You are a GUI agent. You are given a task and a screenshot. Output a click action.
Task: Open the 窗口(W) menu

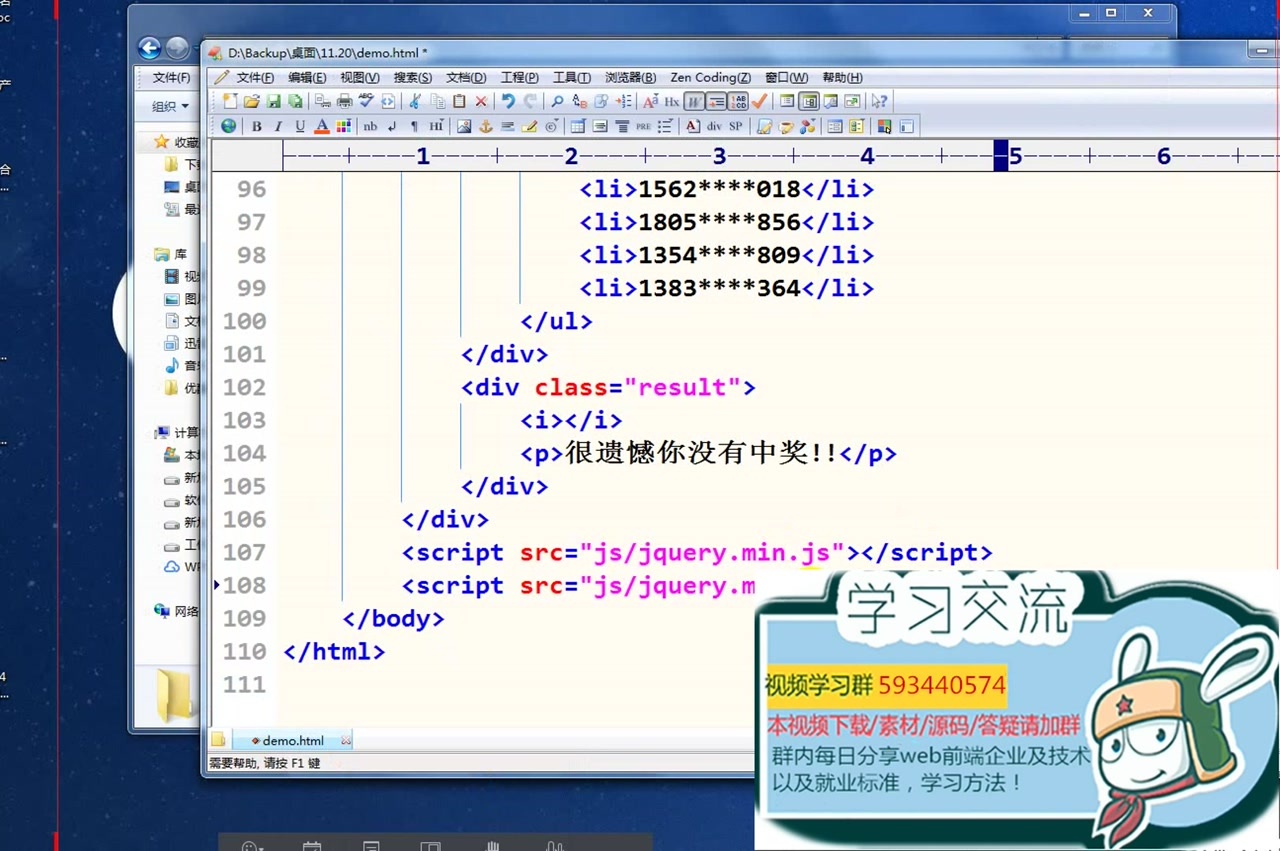786,77
